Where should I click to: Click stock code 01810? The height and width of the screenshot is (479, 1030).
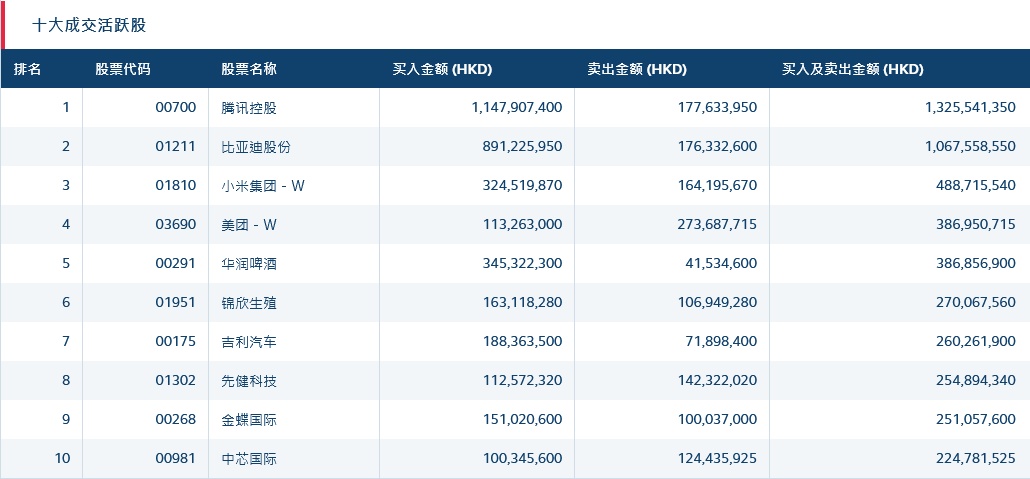tap(175, 185)
